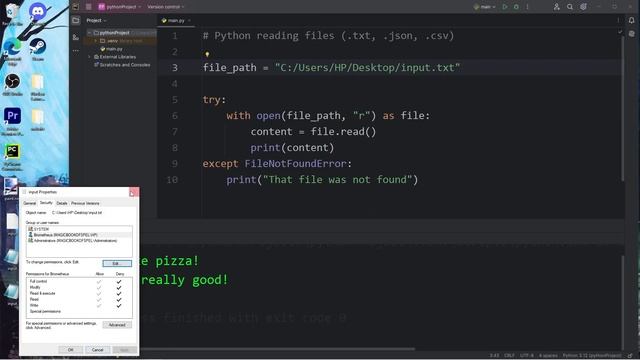Open the Code With Me user icon
The image size is (640, 360).
556,7
